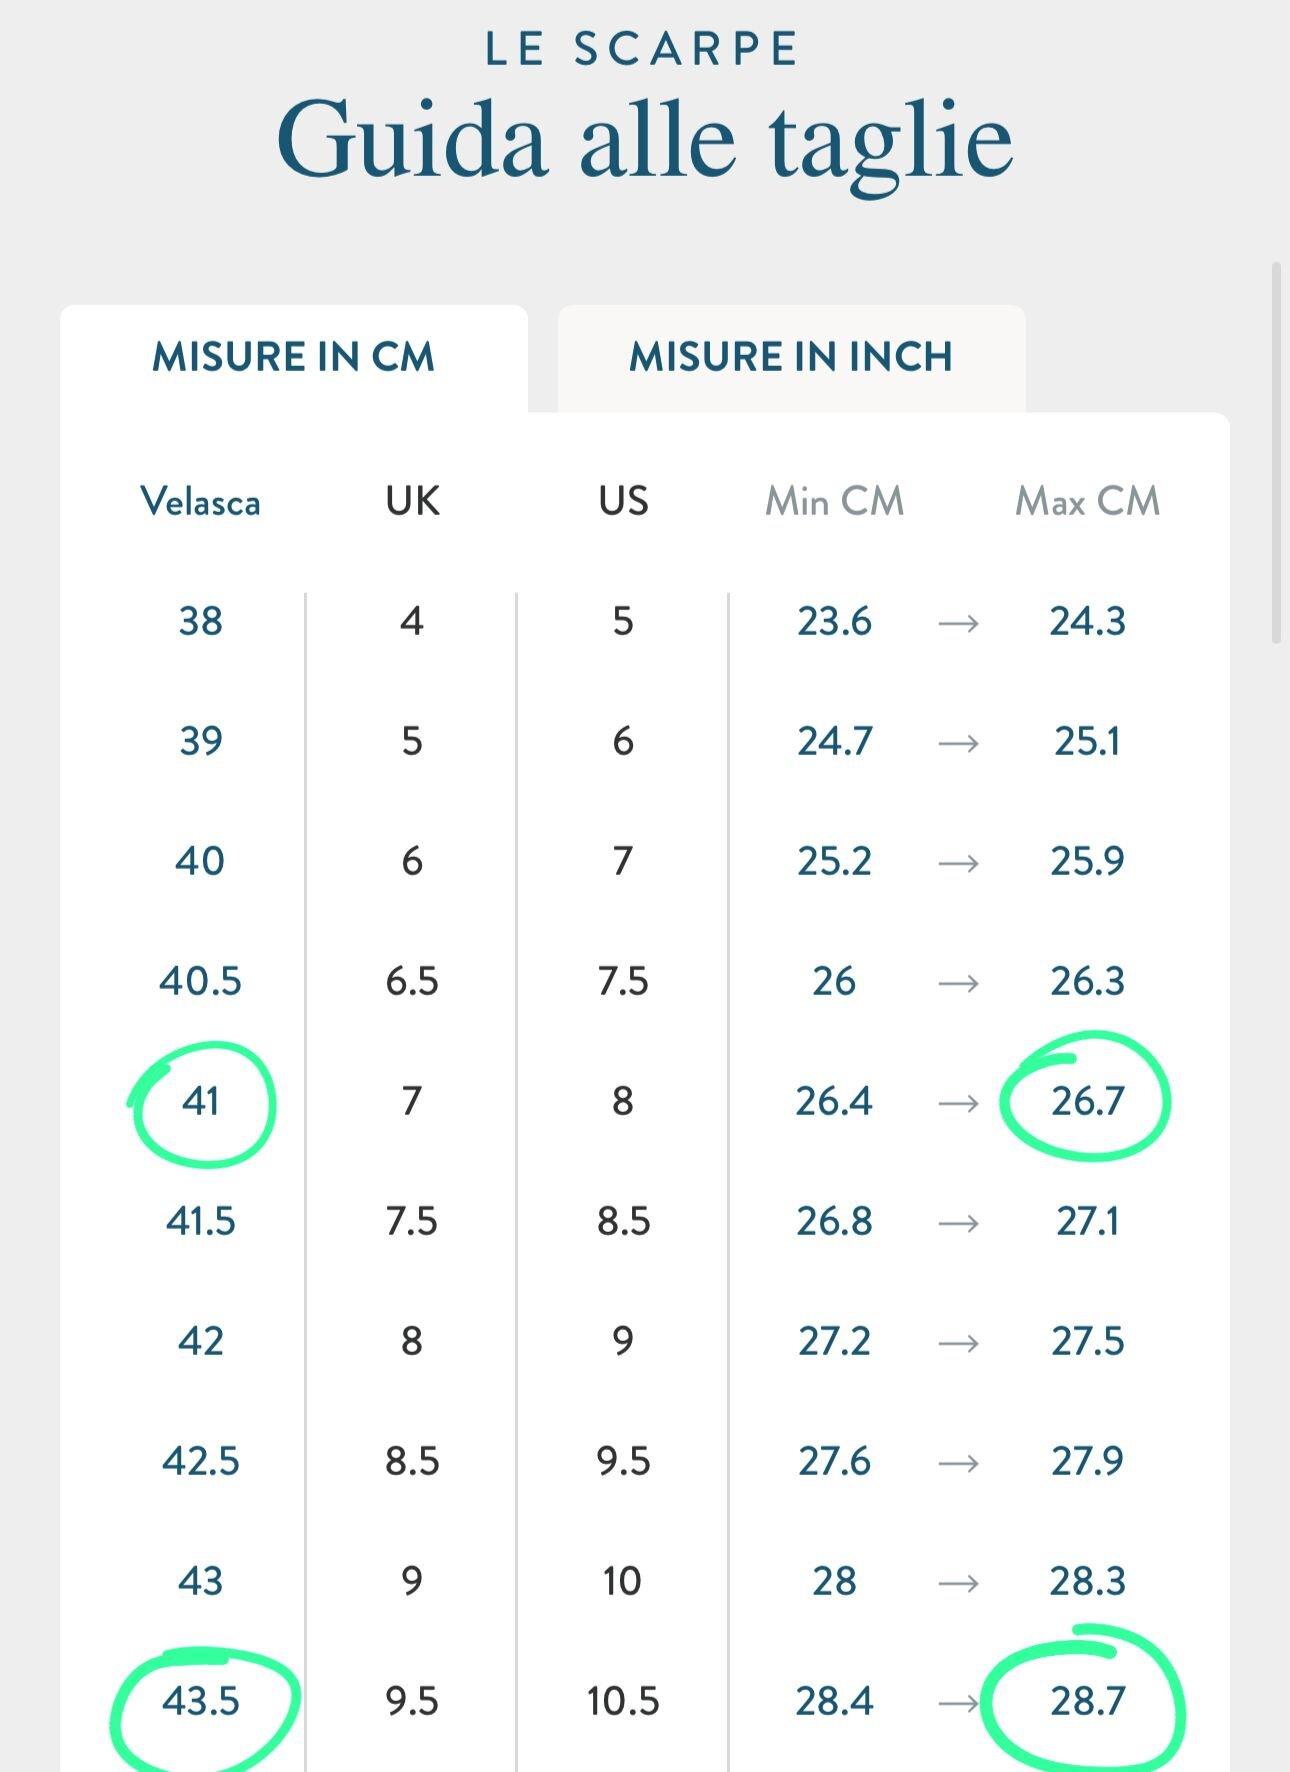Click the arrow between 27.6 and 27.9
1290x1772 pixels.
tap(958, 1463)
